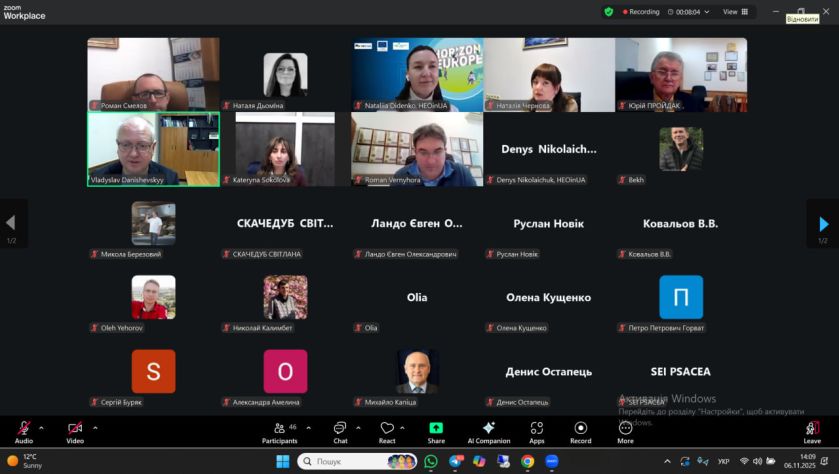Click the Руслан Новік name tile
Screen dimensions: 839x474
pos(549,223)
